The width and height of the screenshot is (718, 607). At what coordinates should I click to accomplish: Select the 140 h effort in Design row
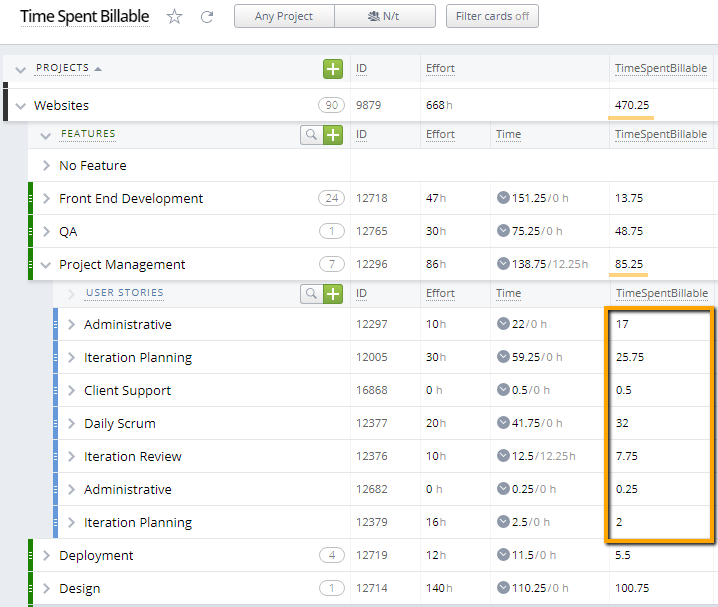pyautogui.click(x=439, y=588)
